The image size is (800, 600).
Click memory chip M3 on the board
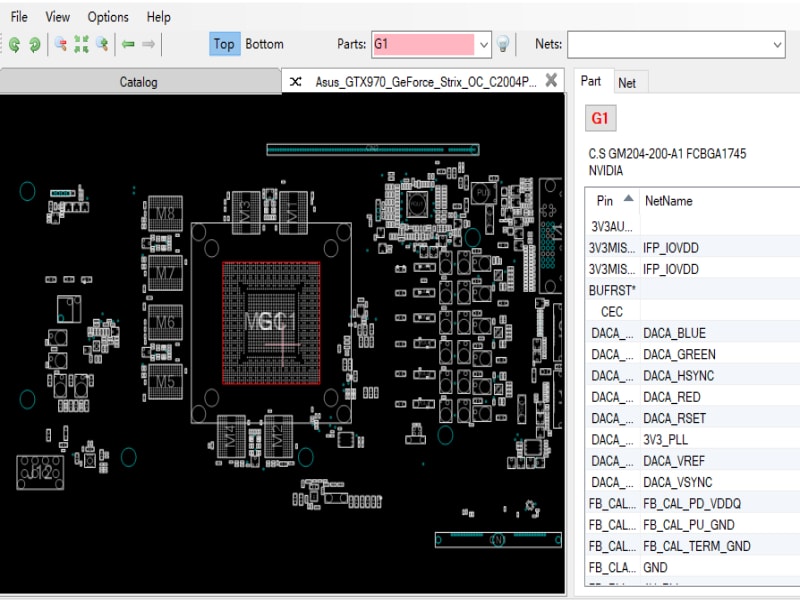pyautogui.click(x=246, y=212)
